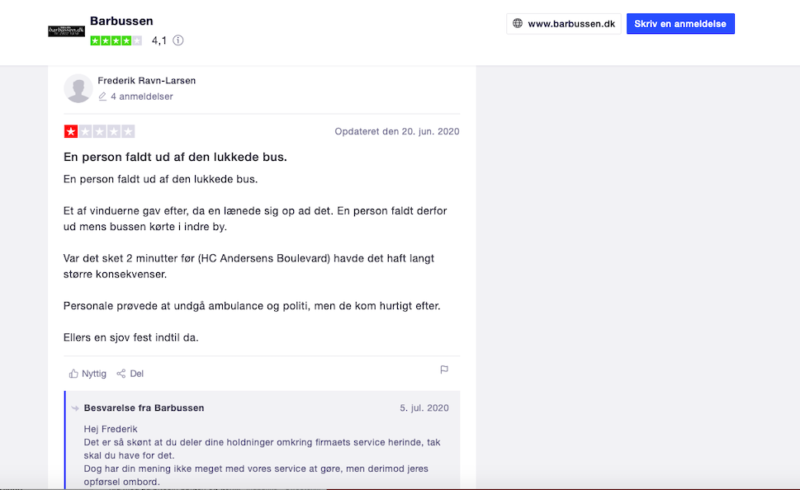Image resolution: width=800 pixels, height=490 pixels.
Task: Open Frederik Ravn-Larsen's profile avatar
Action: click(78, 88)
